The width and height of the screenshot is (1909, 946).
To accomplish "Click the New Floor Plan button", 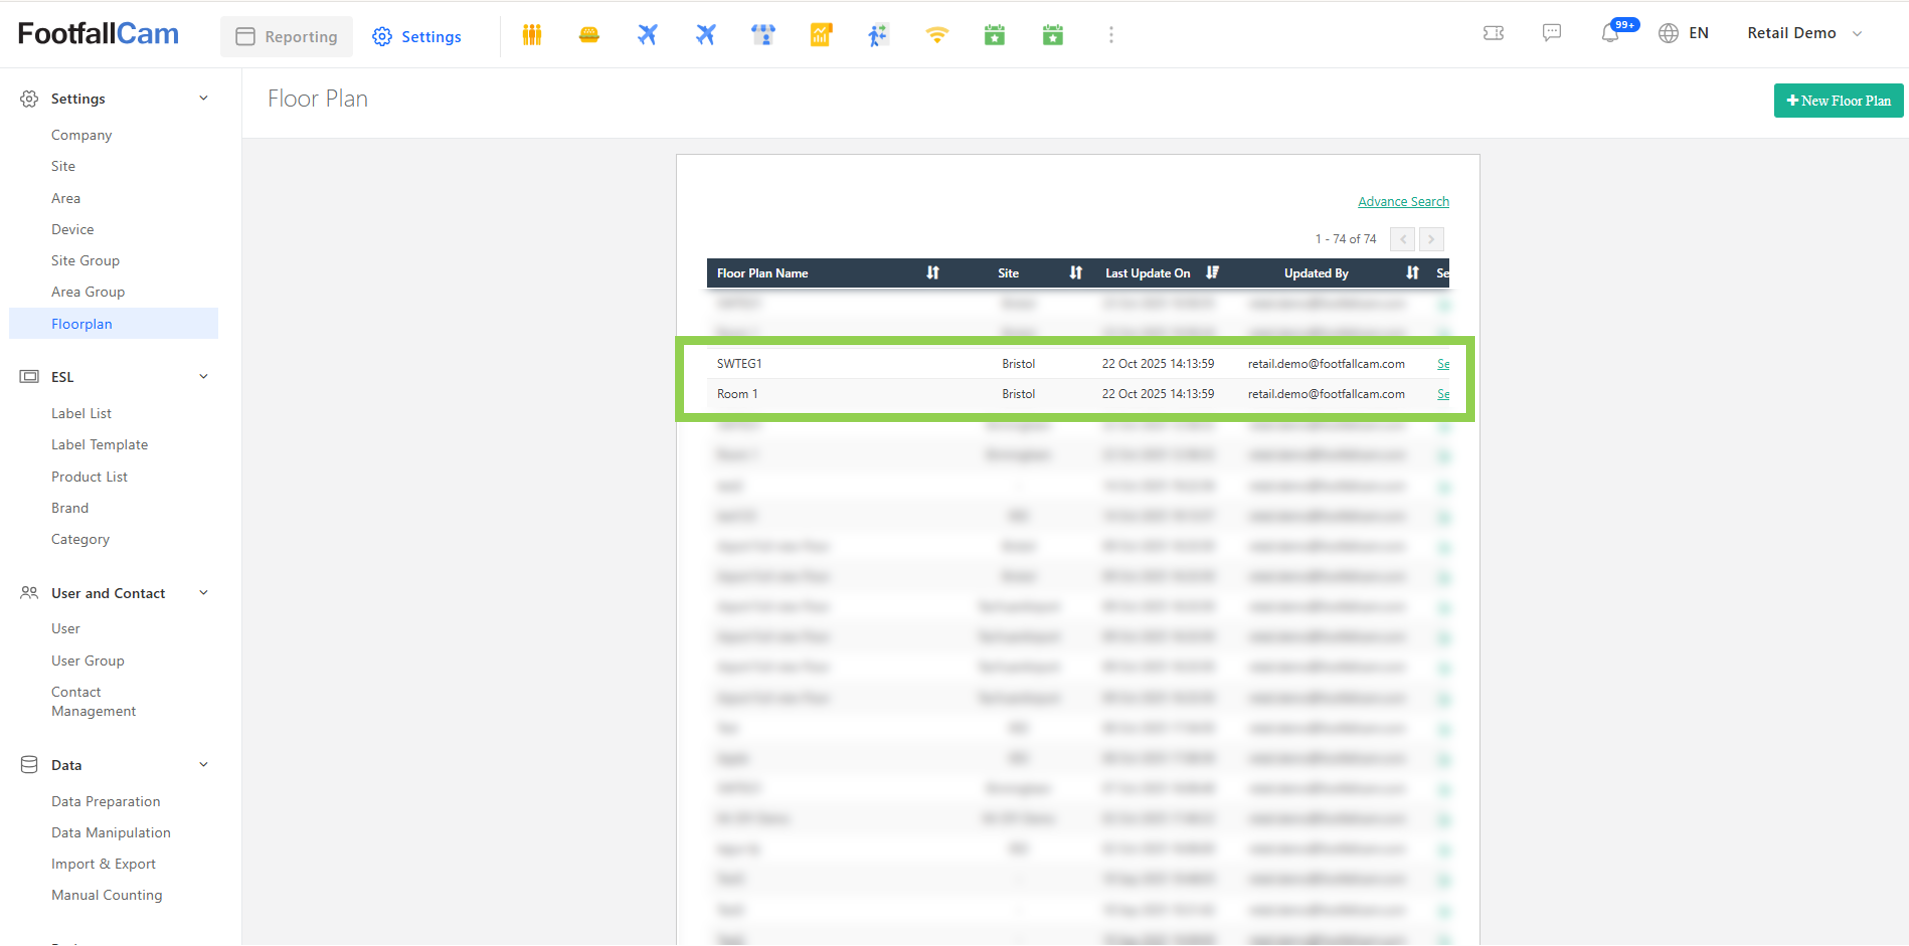I will point(1837,101).
